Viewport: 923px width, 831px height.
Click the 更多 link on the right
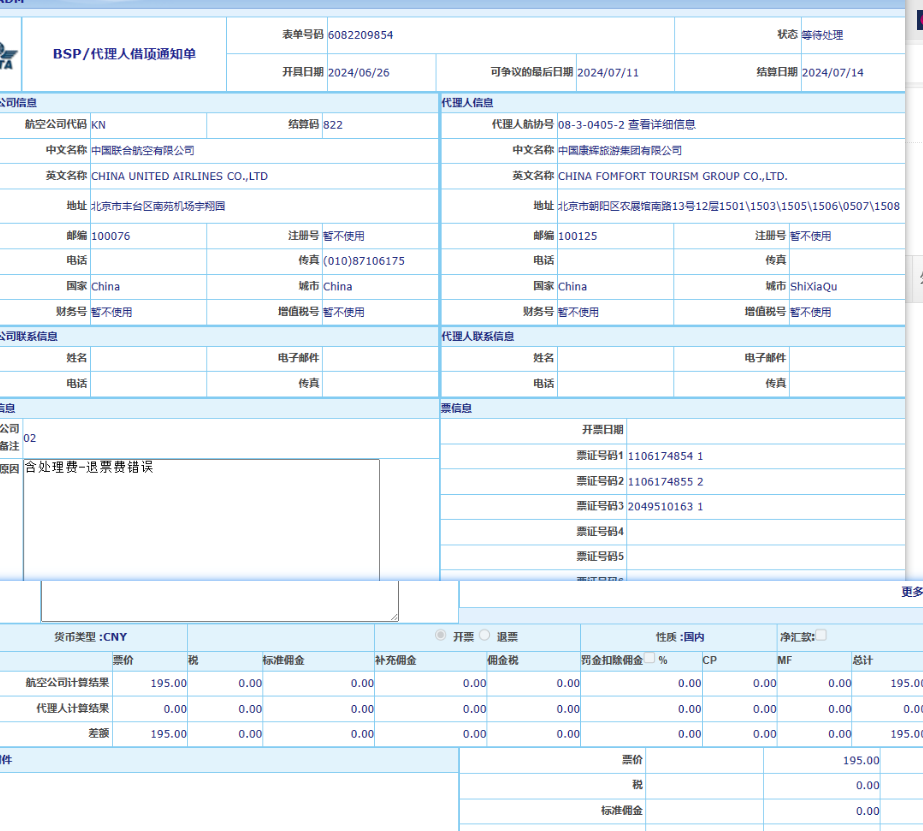tap(911, 592)
